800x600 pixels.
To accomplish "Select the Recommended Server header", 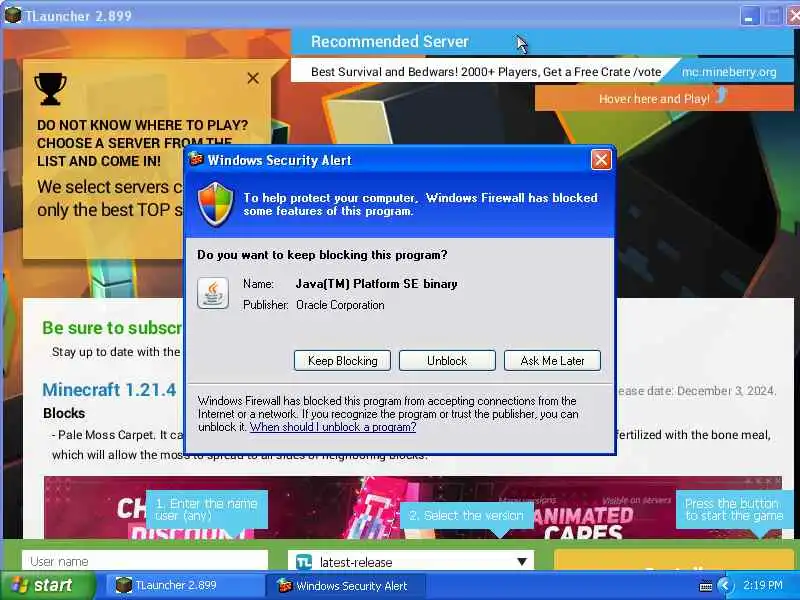I will point(390,42).
